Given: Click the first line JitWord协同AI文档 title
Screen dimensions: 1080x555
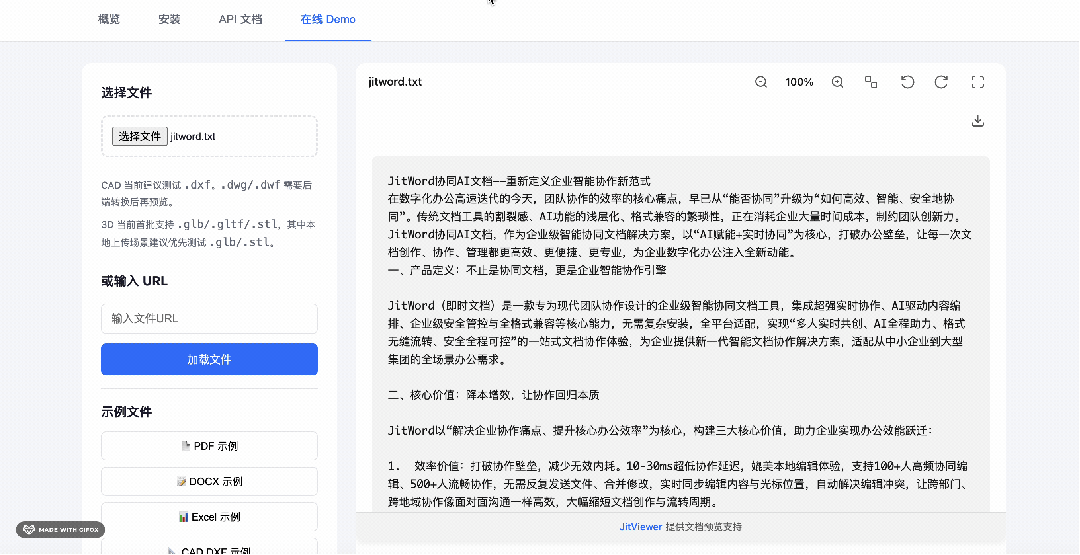Looking at the screenshot, I should pyautogui.click(x=519, y=182).
